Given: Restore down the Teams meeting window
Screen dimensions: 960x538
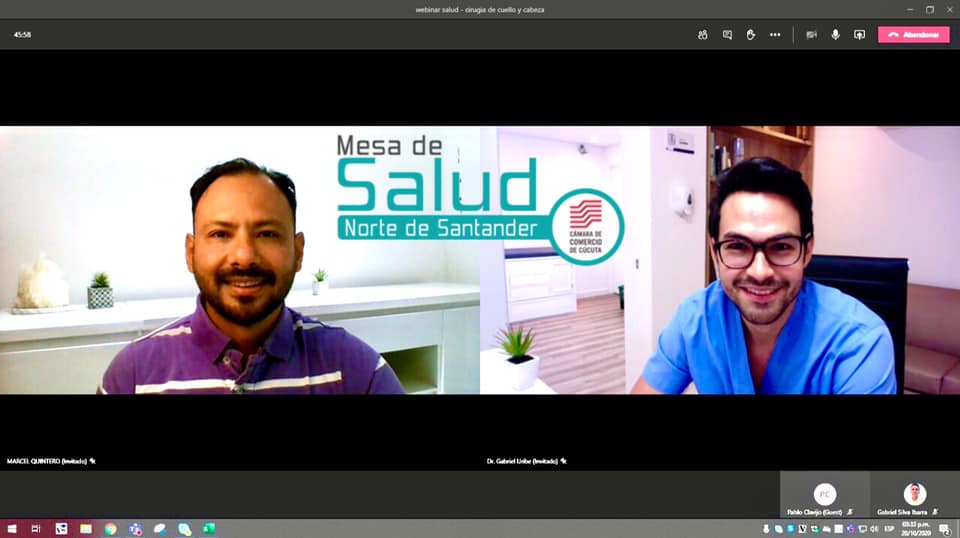Looking at the screenshot, I should 930,9.
